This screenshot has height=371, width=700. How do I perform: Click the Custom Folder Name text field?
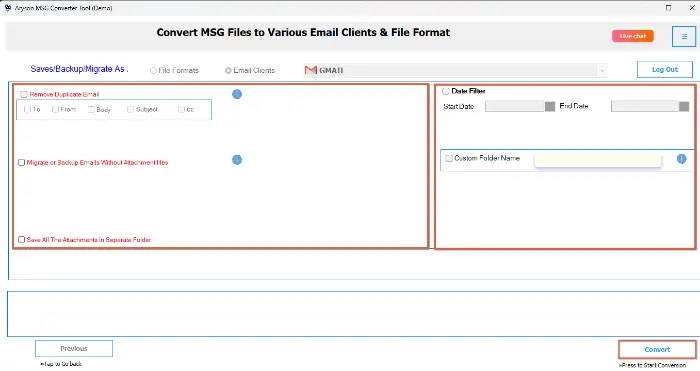598,160
